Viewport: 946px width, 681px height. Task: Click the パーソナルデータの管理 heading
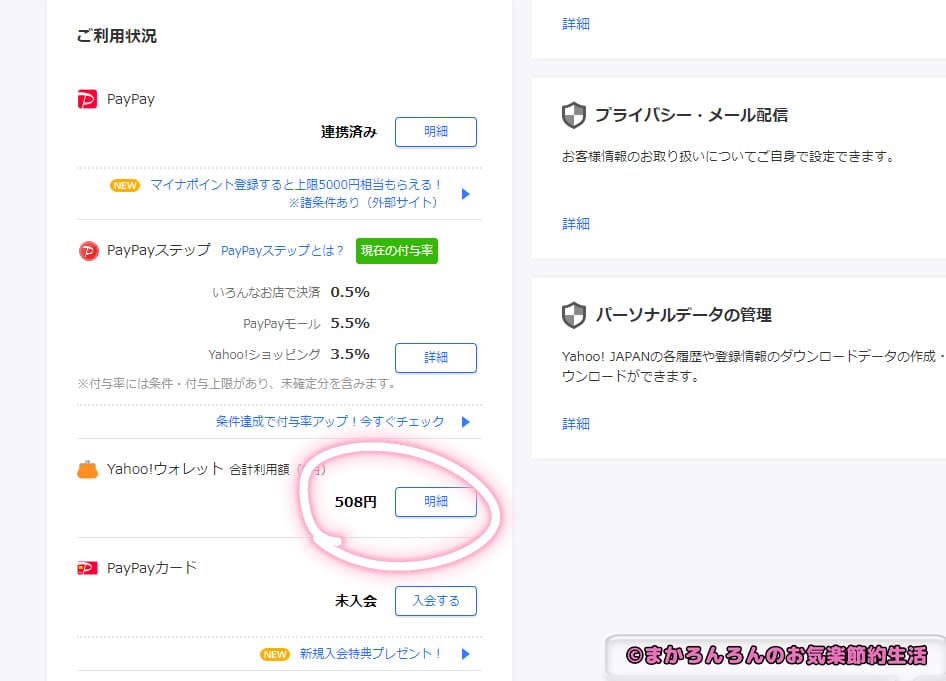[684, 315]
